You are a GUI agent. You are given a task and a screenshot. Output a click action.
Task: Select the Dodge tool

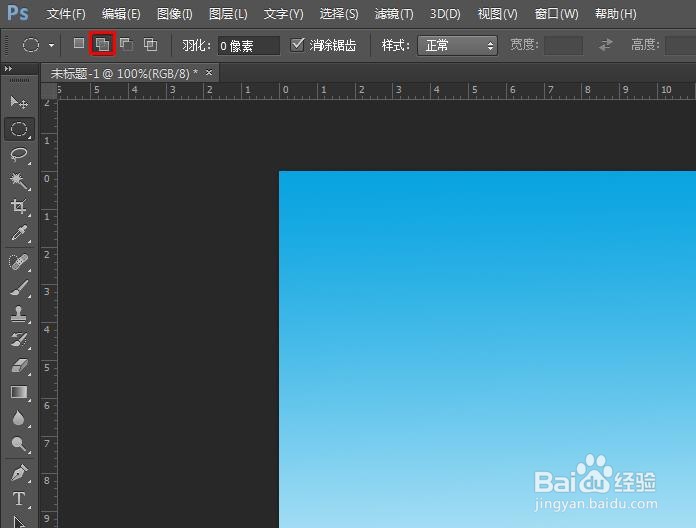tap(19, 444)
